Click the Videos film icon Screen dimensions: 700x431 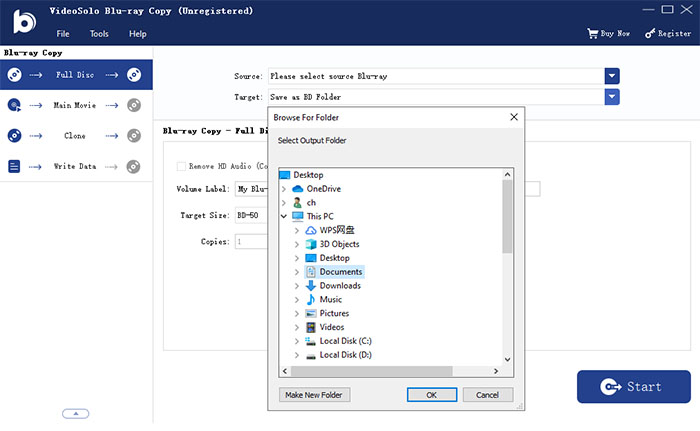coord(311,327)
